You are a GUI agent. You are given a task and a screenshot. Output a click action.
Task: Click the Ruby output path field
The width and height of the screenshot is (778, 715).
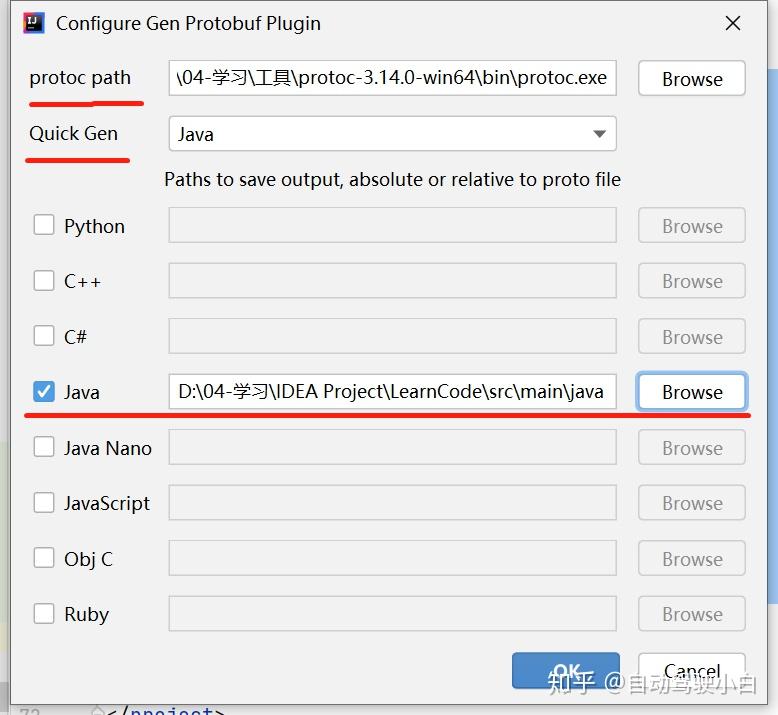pyautogui.click(x=391, y=614)
